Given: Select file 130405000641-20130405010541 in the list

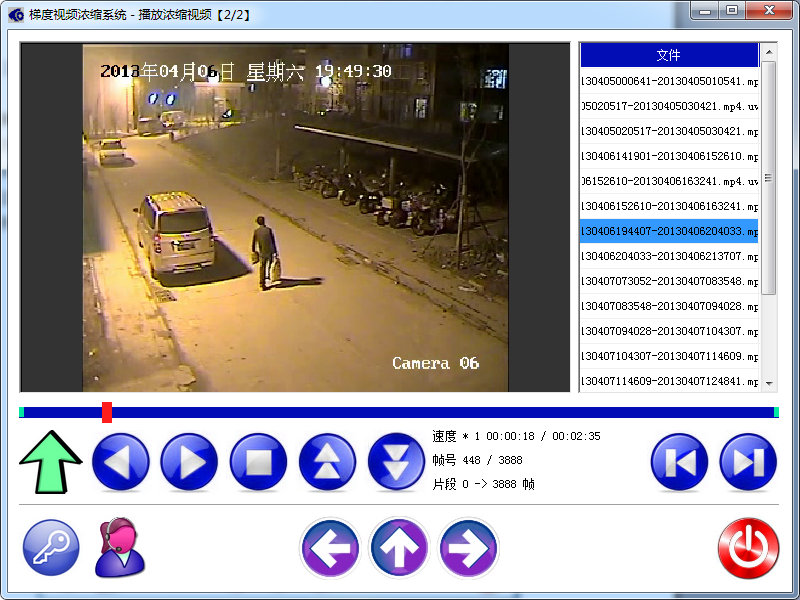Looking at the screenshot, I should coord(669,81).
